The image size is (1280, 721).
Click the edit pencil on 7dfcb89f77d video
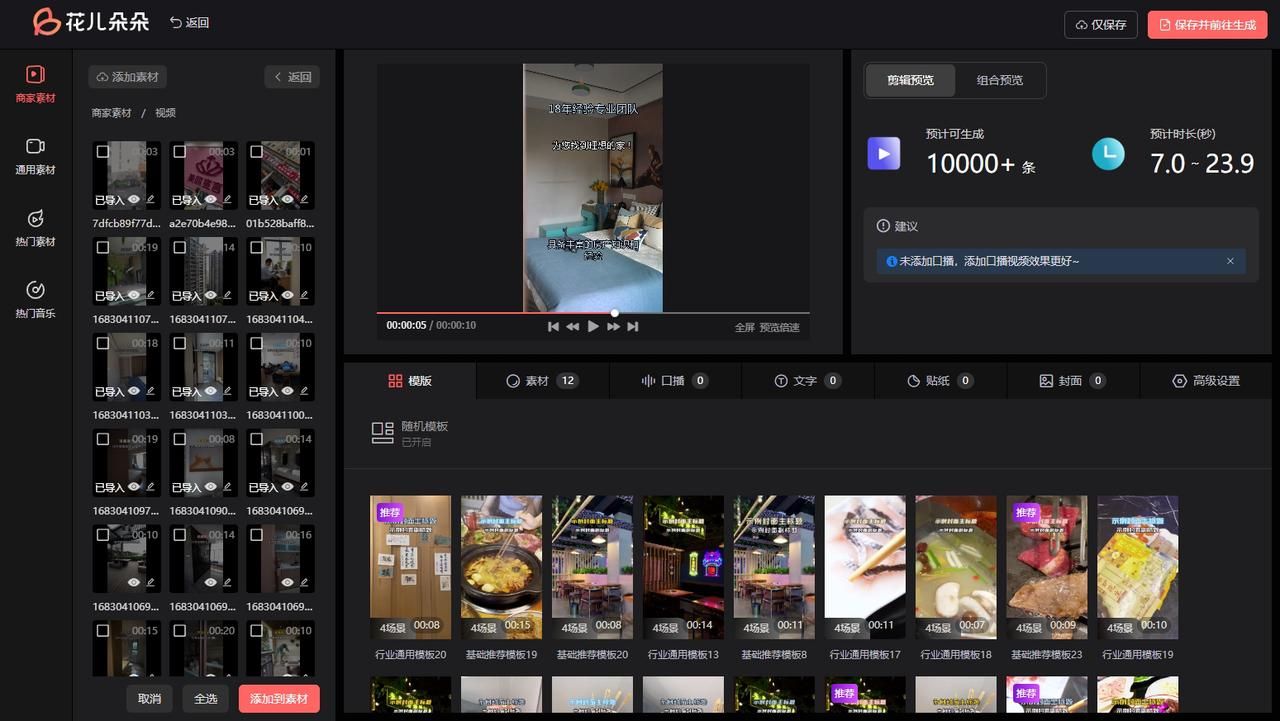tap(150, 200)
